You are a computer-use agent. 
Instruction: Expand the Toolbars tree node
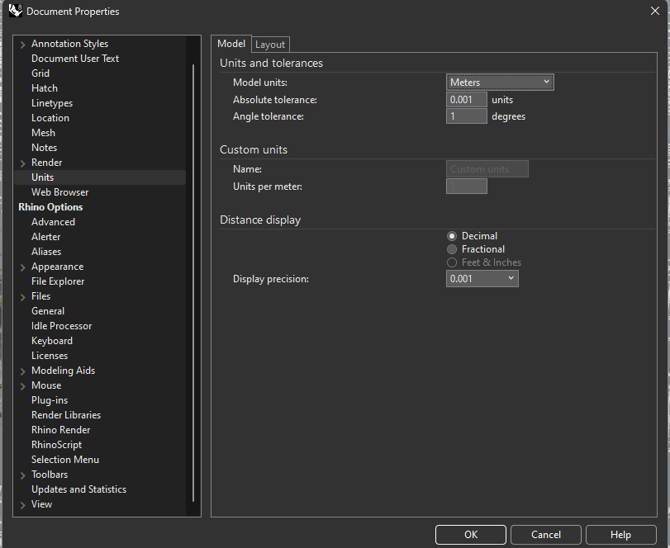[x=23, y=475]
